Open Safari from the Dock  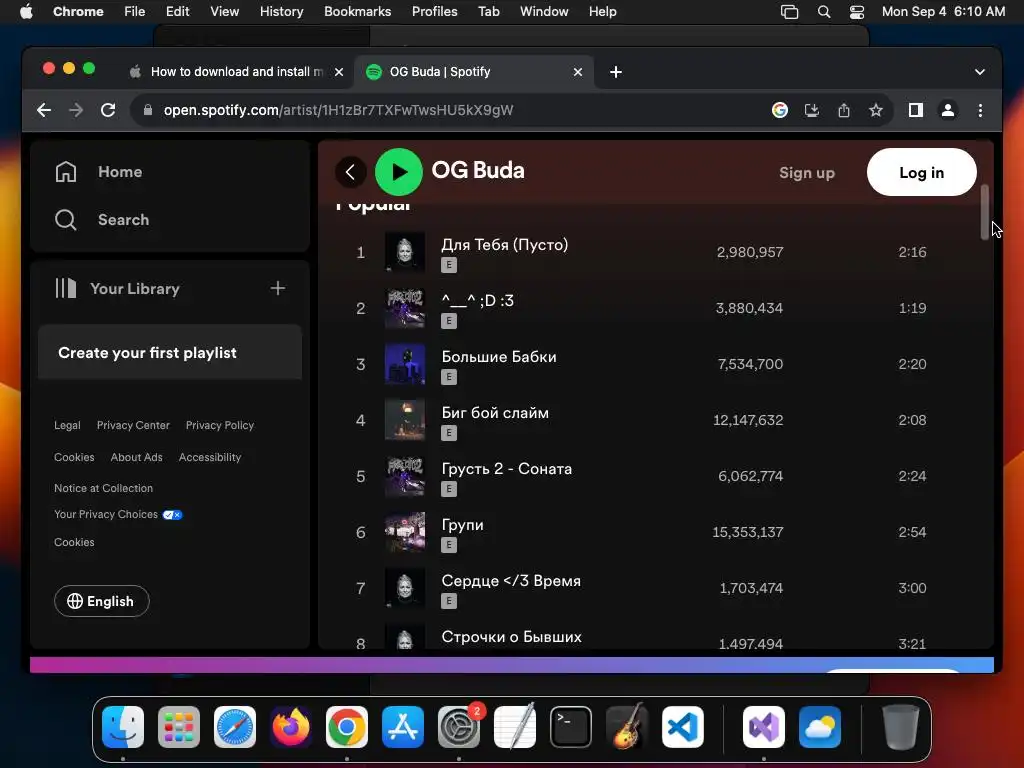click(x=235, y=727)
